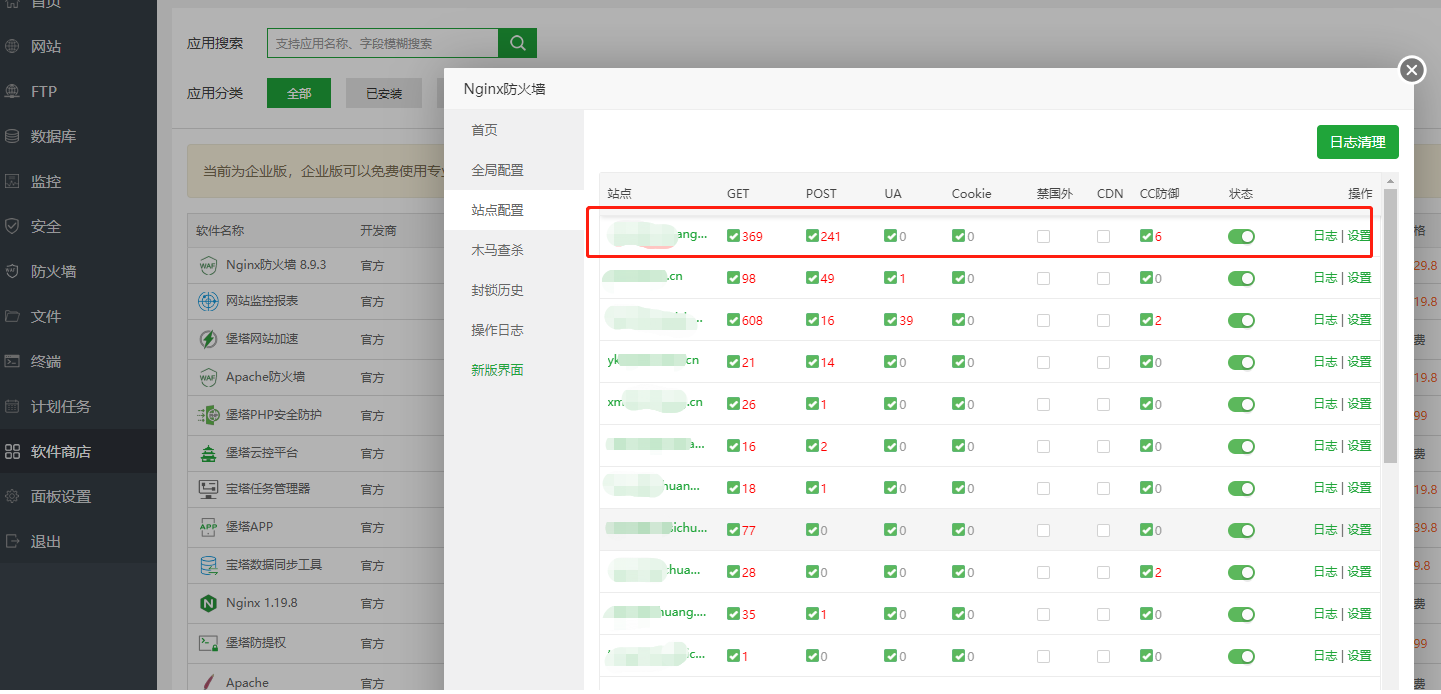Click the magnifier search button beside 应用搜索
Screen dimensions: 1441x694
click(518, 43)
